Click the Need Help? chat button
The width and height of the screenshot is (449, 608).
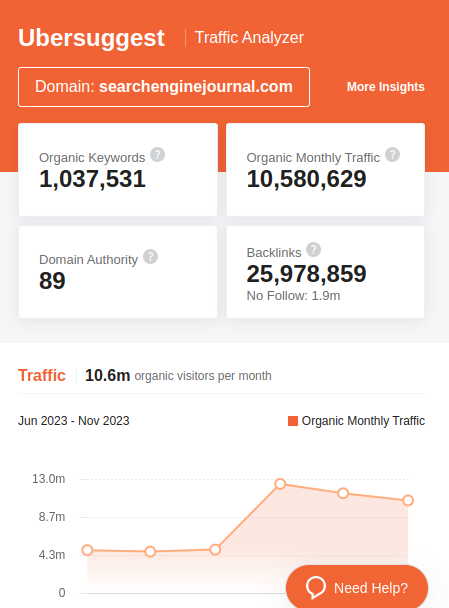(x=357, y=587)
